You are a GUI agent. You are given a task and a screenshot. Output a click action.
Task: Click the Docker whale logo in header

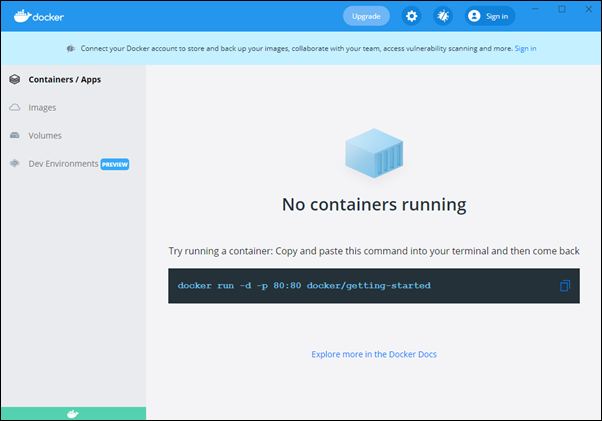(x=39, y=16)
